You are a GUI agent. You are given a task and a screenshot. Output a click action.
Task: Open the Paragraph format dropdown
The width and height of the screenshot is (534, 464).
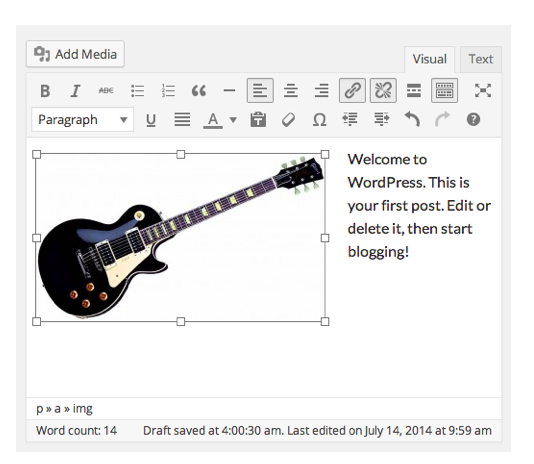point(83,120)
